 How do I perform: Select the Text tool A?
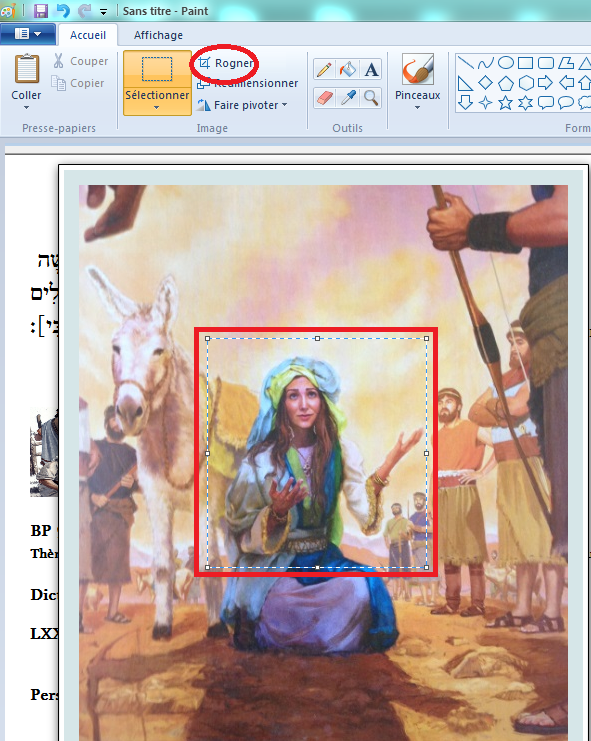(371, 69)
